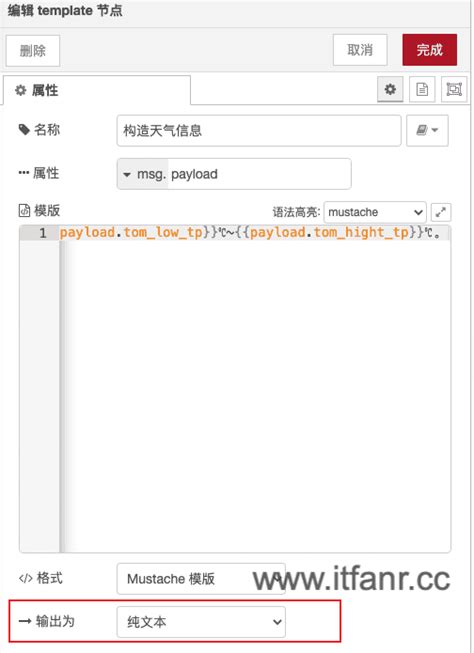Screen dimensions: 474x653
Task: Open the mustache syntax highlight dropdown
Action: [x=375, y=212]
